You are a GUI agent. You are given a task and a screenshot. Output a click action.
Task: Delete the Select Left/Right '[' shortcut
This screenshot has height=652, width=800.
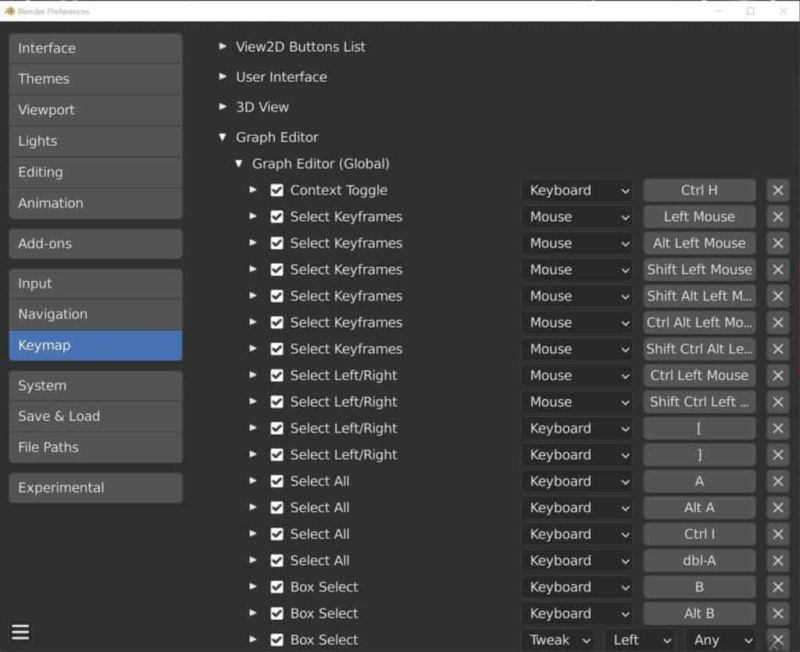[777, 428]
